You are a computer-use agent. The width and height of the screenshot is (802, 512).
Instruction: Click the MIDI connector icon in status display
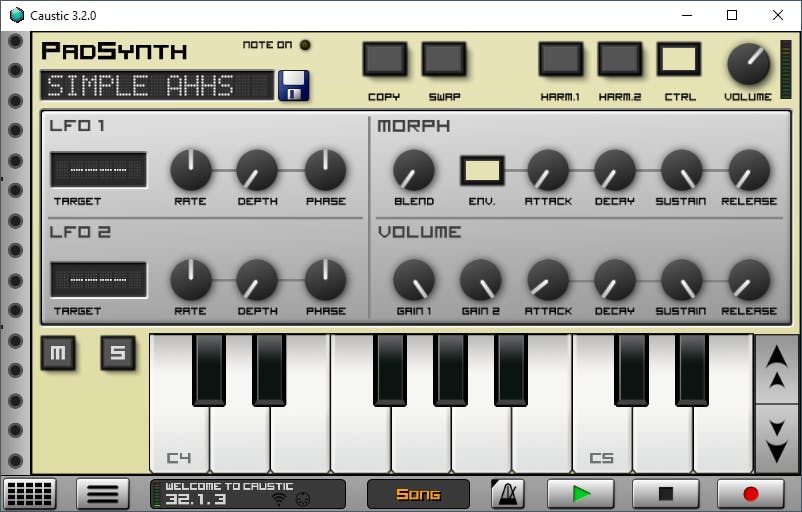(303, 499)
